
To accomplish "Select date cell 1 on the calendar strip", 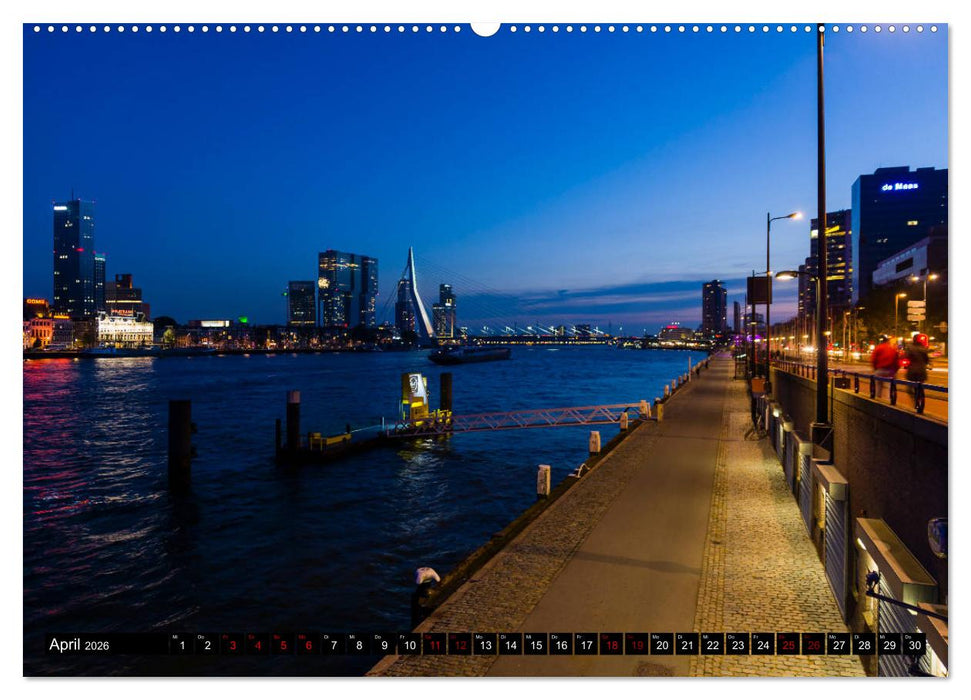I will point(181,644).
